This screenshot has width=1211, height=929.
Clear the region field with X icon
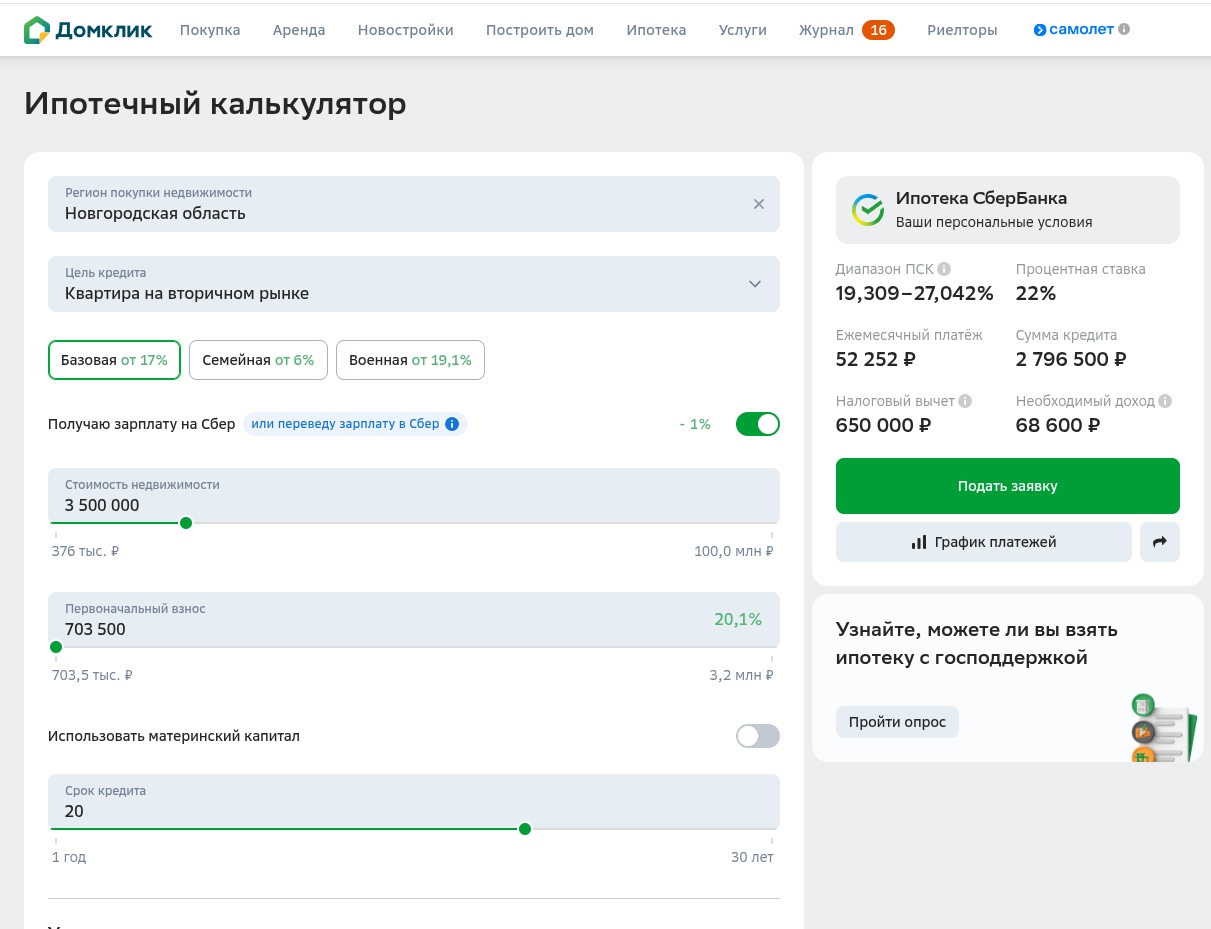(758, 204)
